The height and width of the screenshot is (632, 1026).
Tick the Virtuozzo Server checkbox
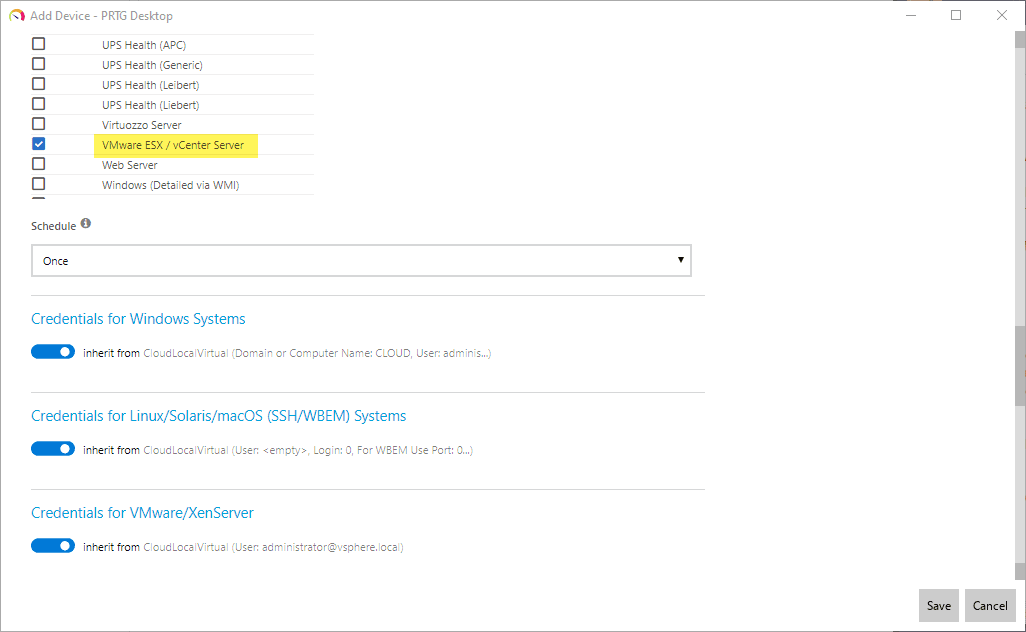click(39, 124)
